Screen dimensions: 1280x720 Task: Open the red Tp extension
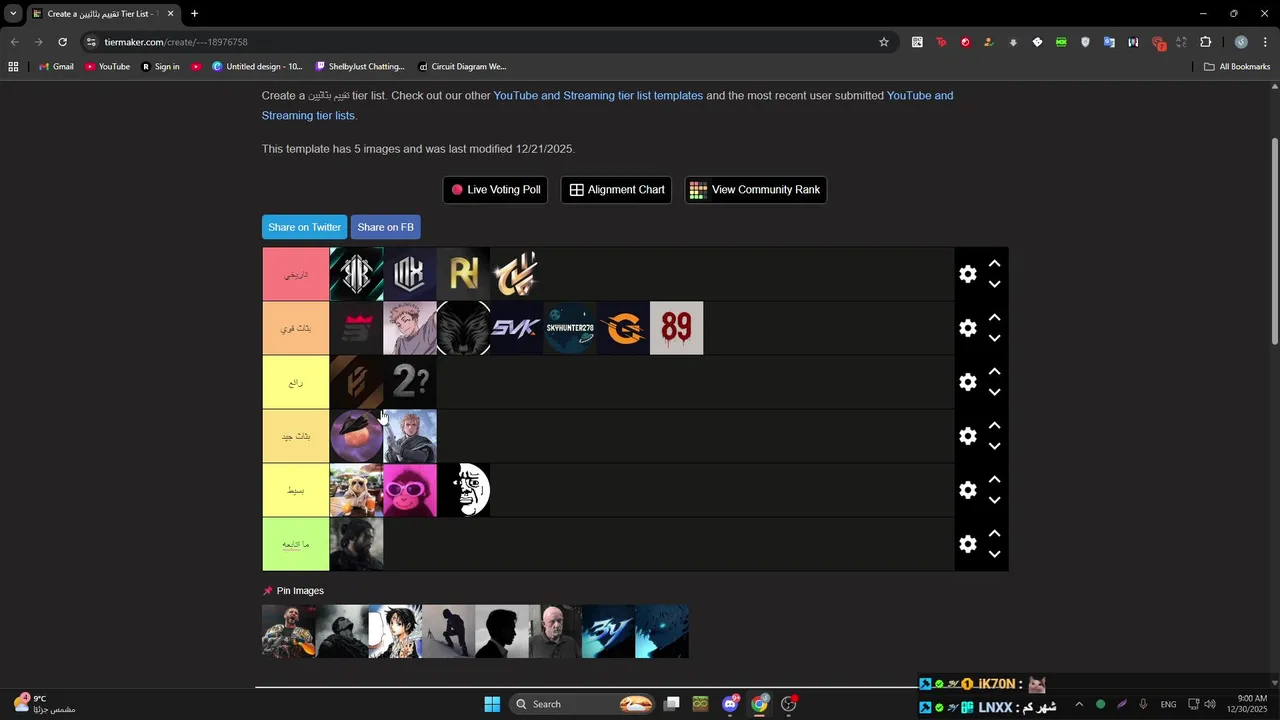(941, 42)
